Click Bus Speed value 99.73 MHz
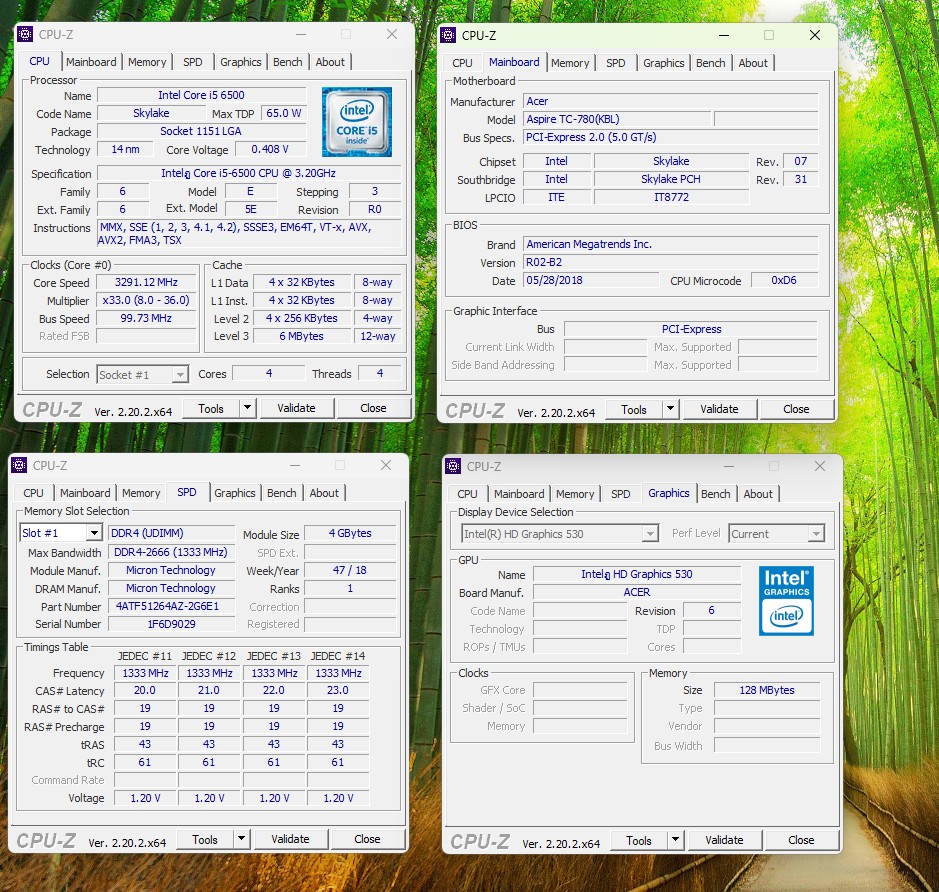This screenshot has height=892, width=939. tap(146, 318)
